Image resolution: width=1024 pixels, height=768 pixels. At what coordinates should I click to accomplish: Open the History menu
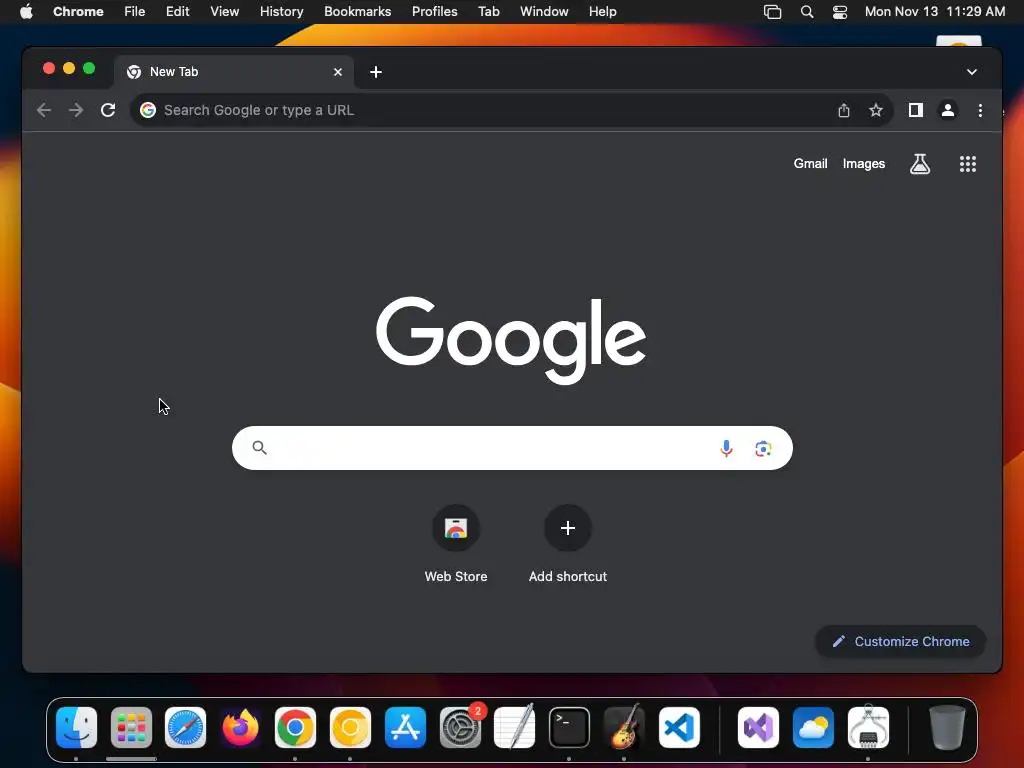[281, 12]
